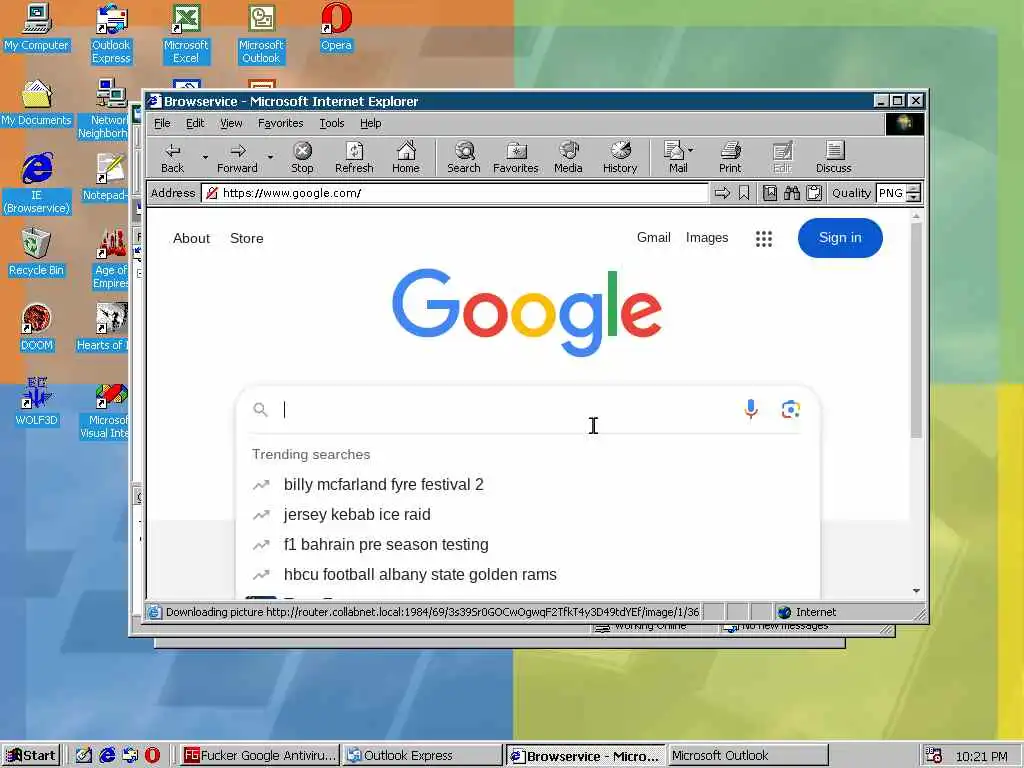
Task: Select hbcu football albany state golden rams
Action: click(x=420, y=575)
